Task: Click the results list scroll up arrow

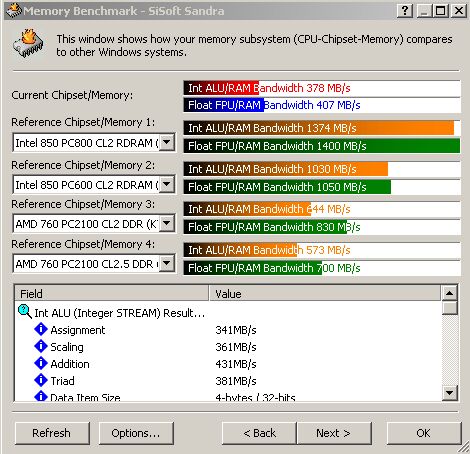Action: coord(449,293)
